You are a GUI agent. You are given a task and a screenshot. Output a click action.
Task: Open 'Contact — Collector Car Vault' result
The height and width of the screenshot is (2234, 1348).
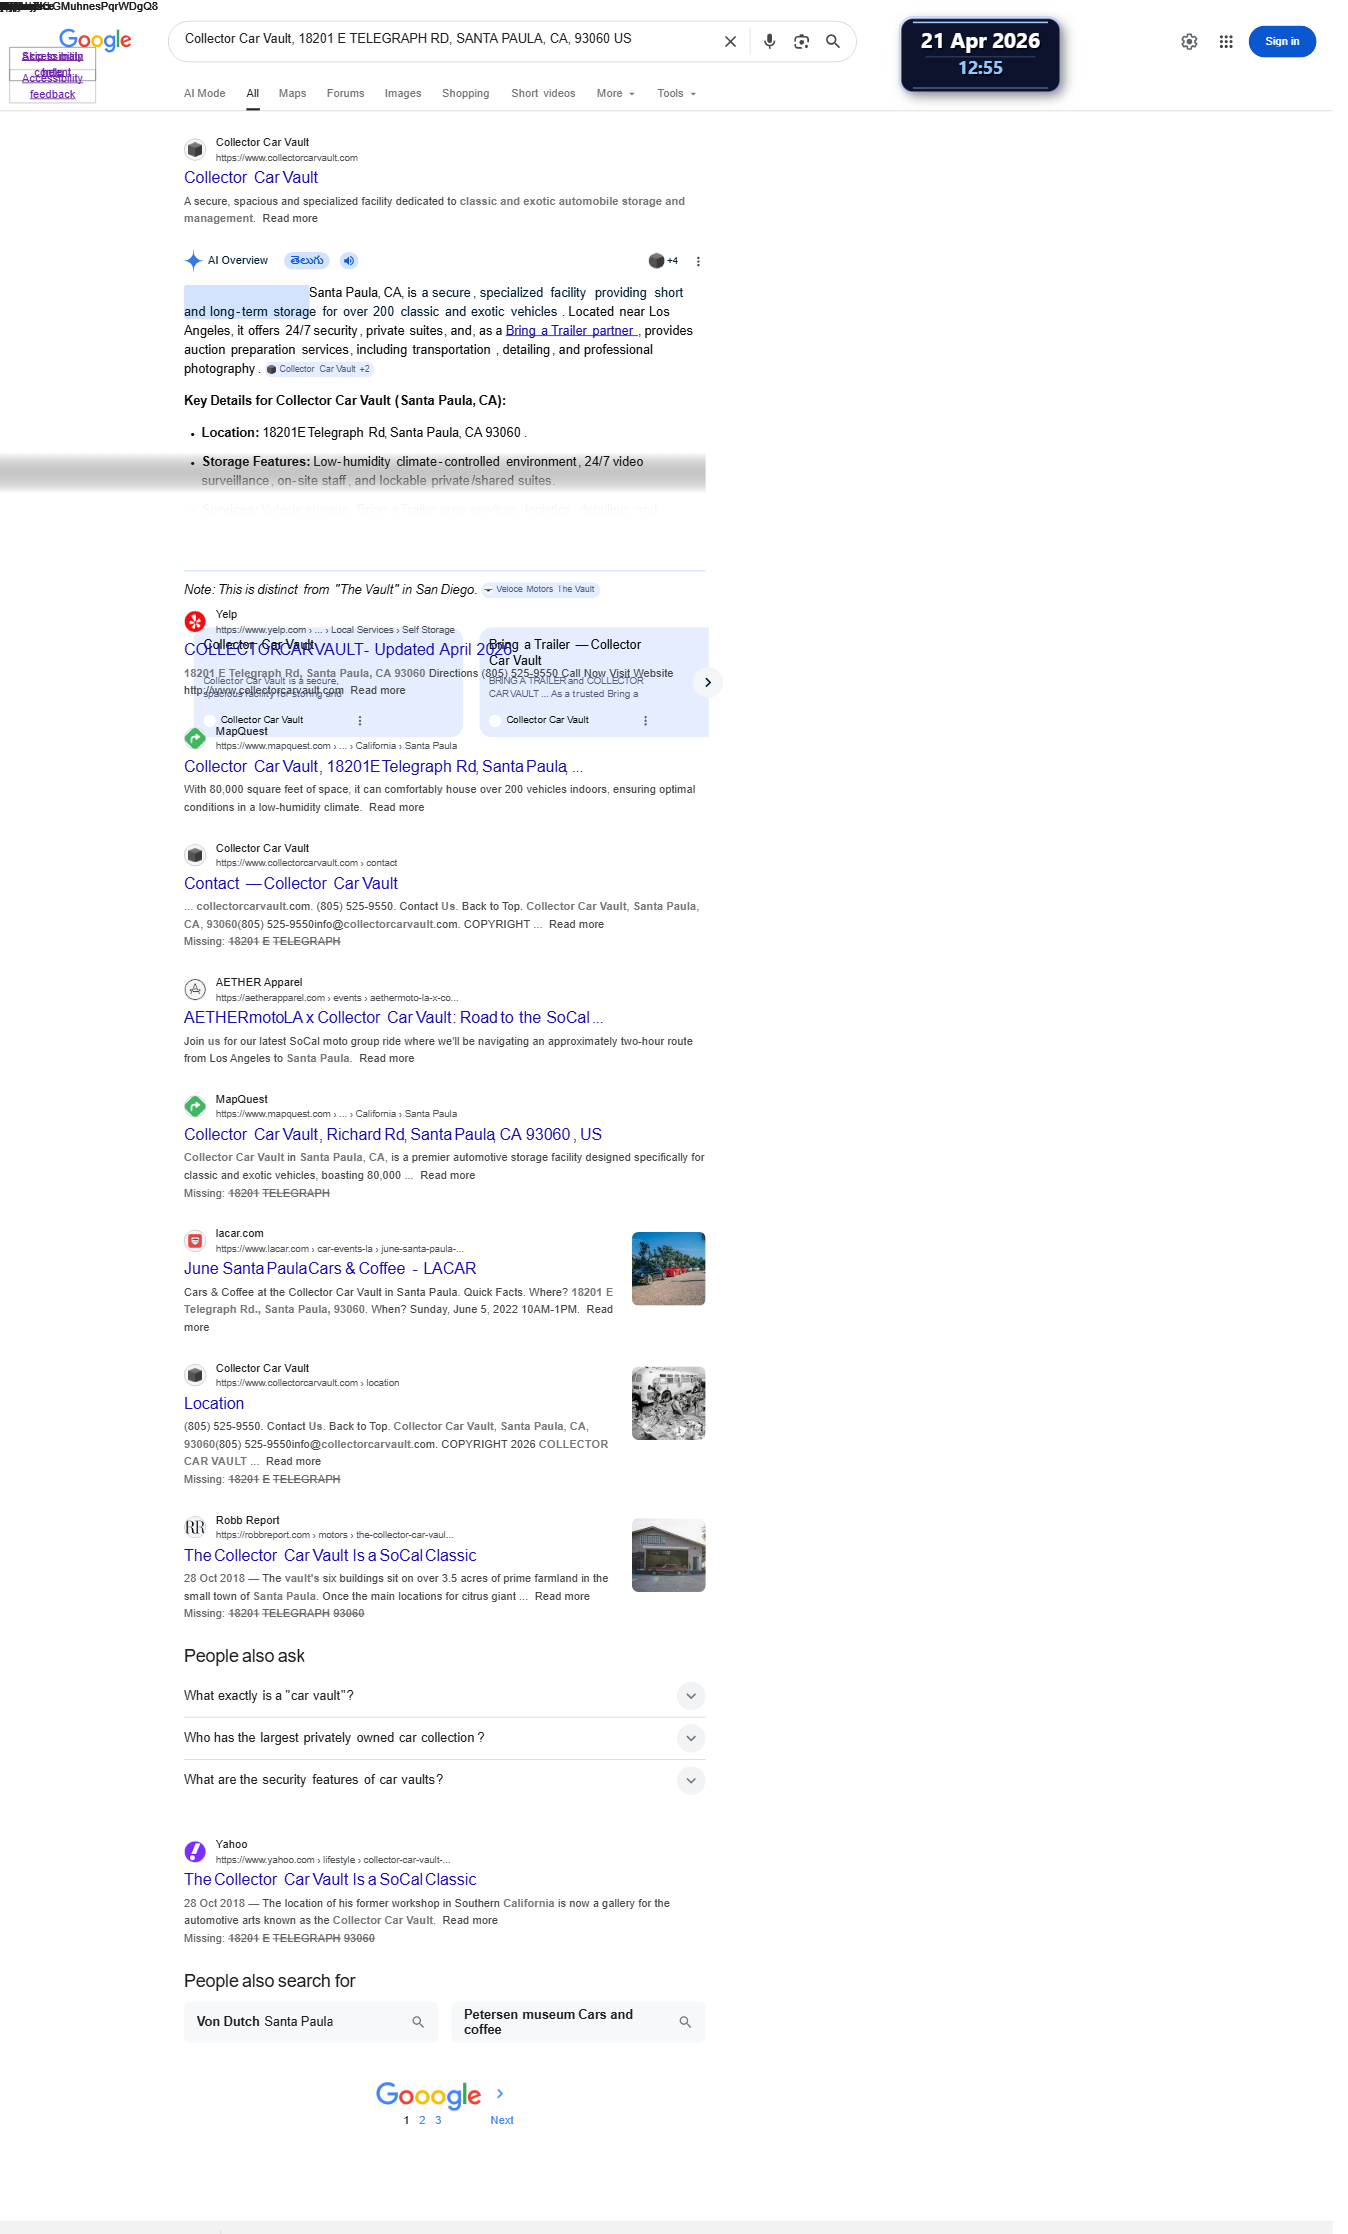point(291,884)
